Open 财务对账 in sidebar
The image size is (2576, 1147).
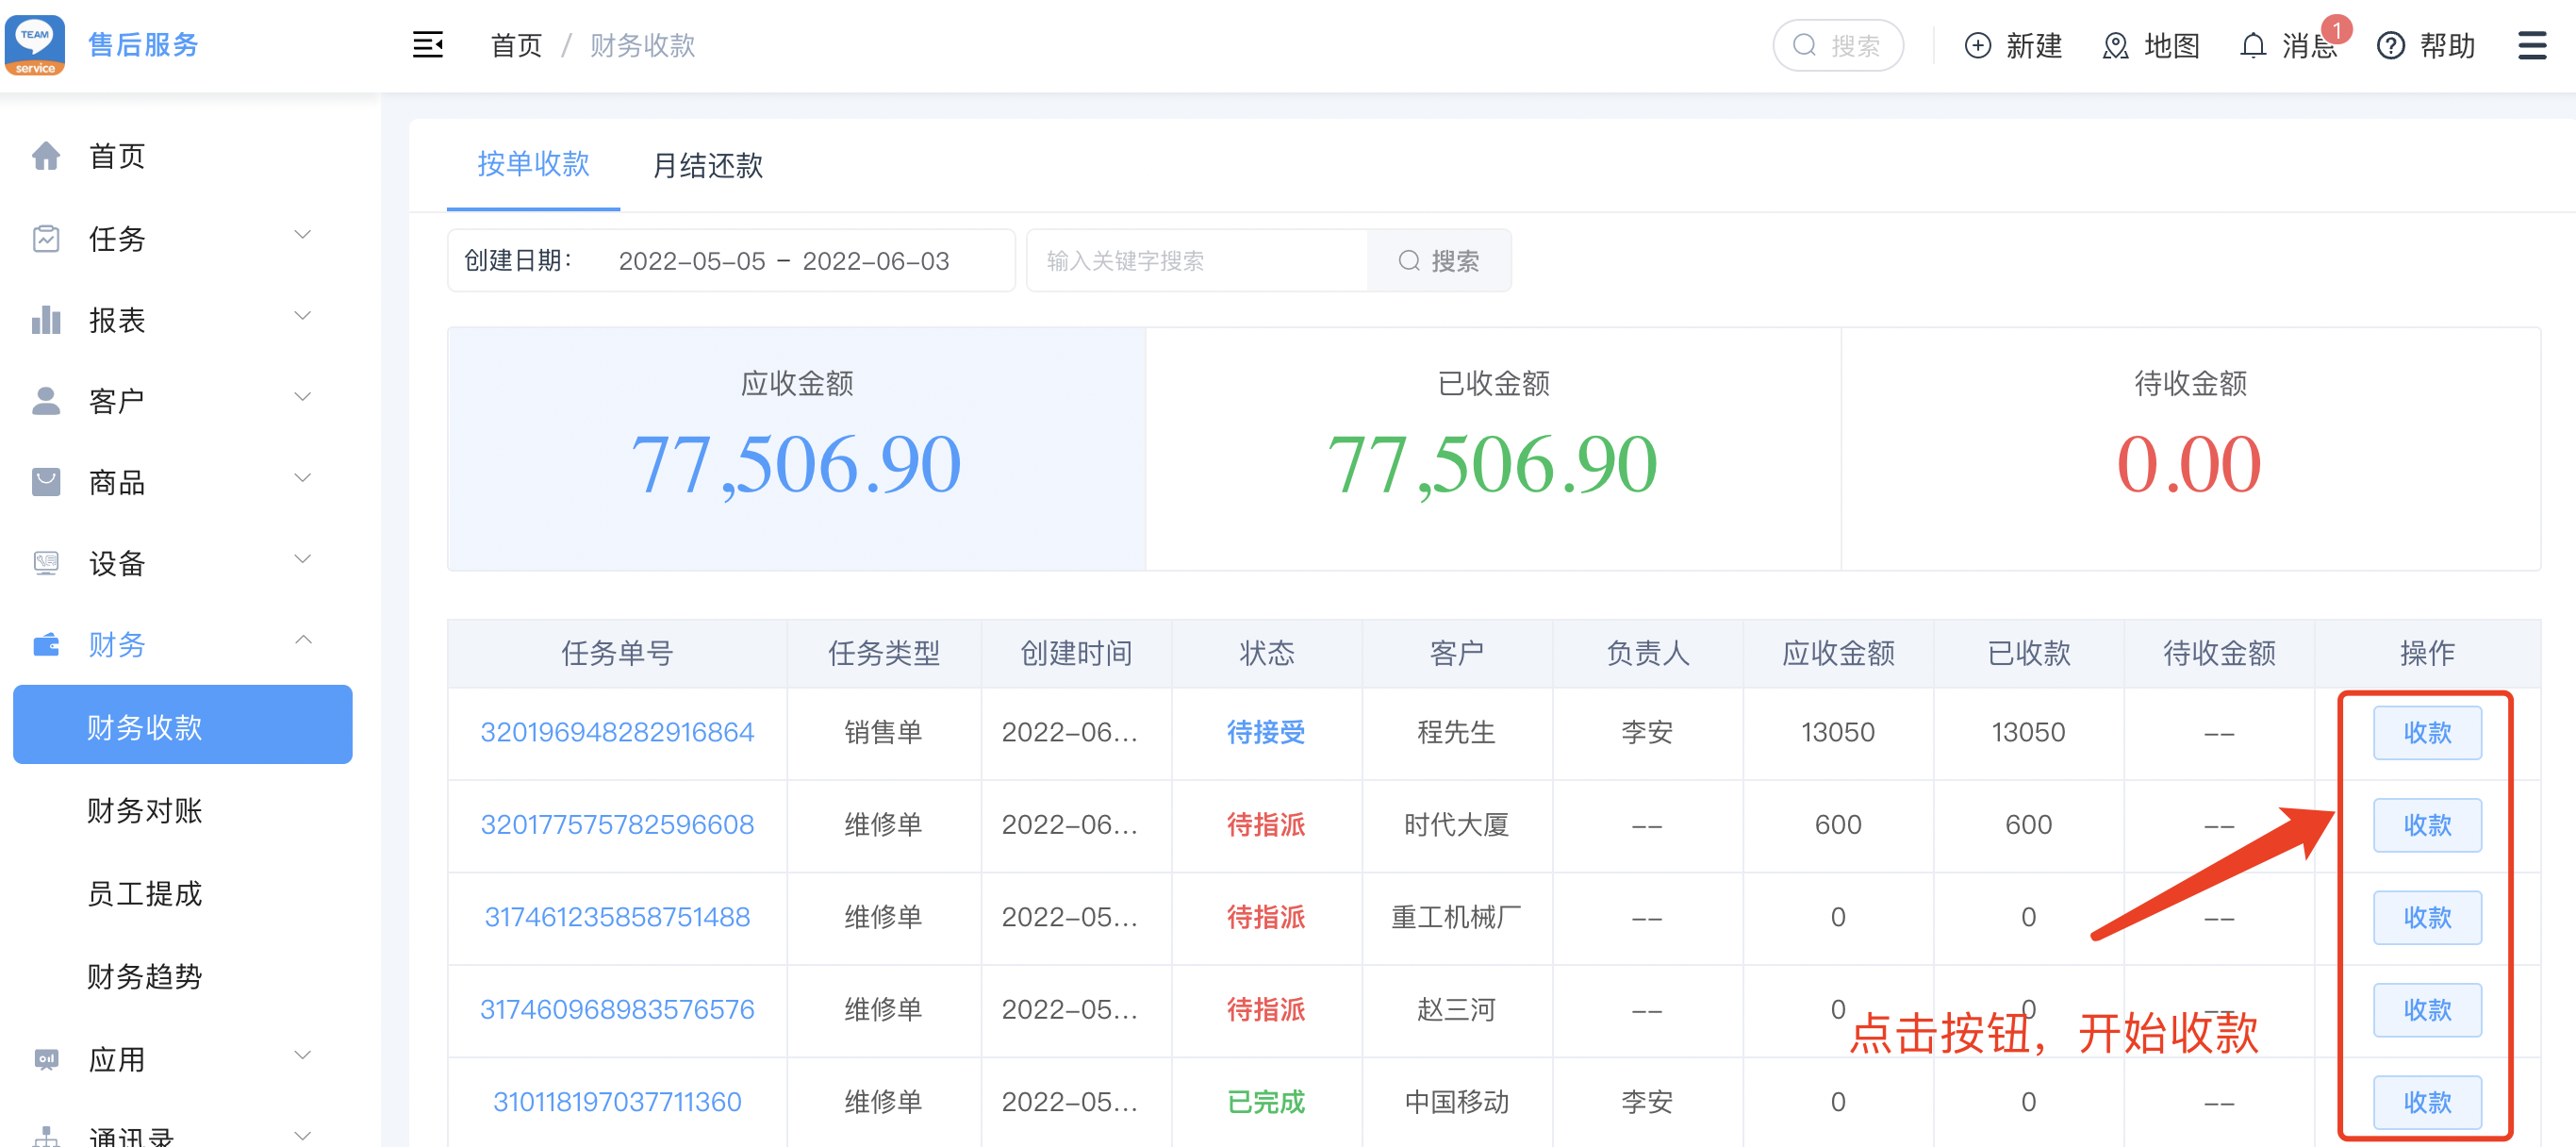coord(145,810)
